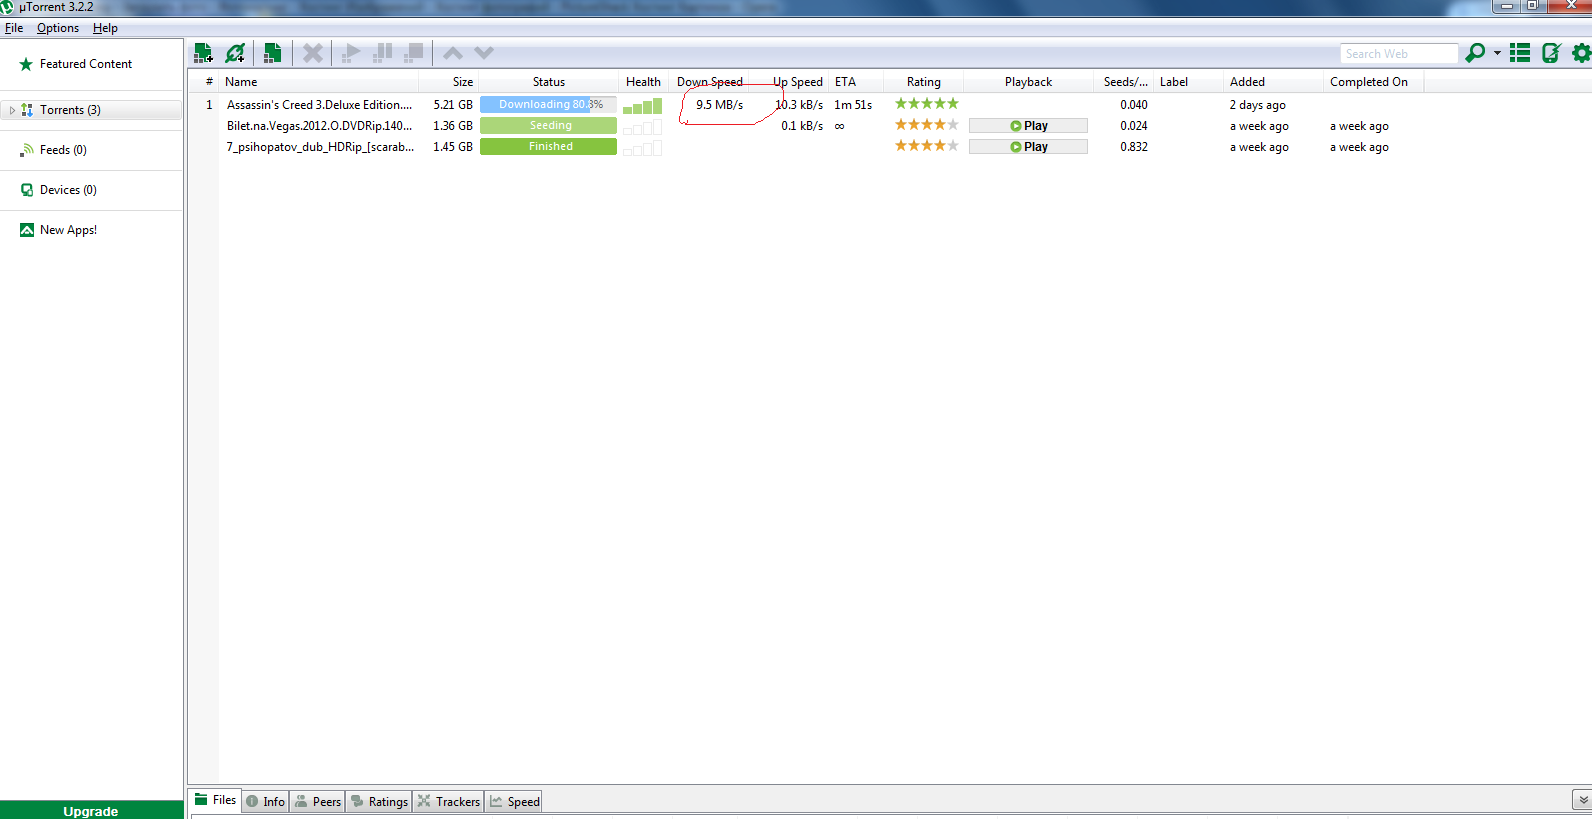
Task: Sort by the Status column header
Action: point(548,82)
